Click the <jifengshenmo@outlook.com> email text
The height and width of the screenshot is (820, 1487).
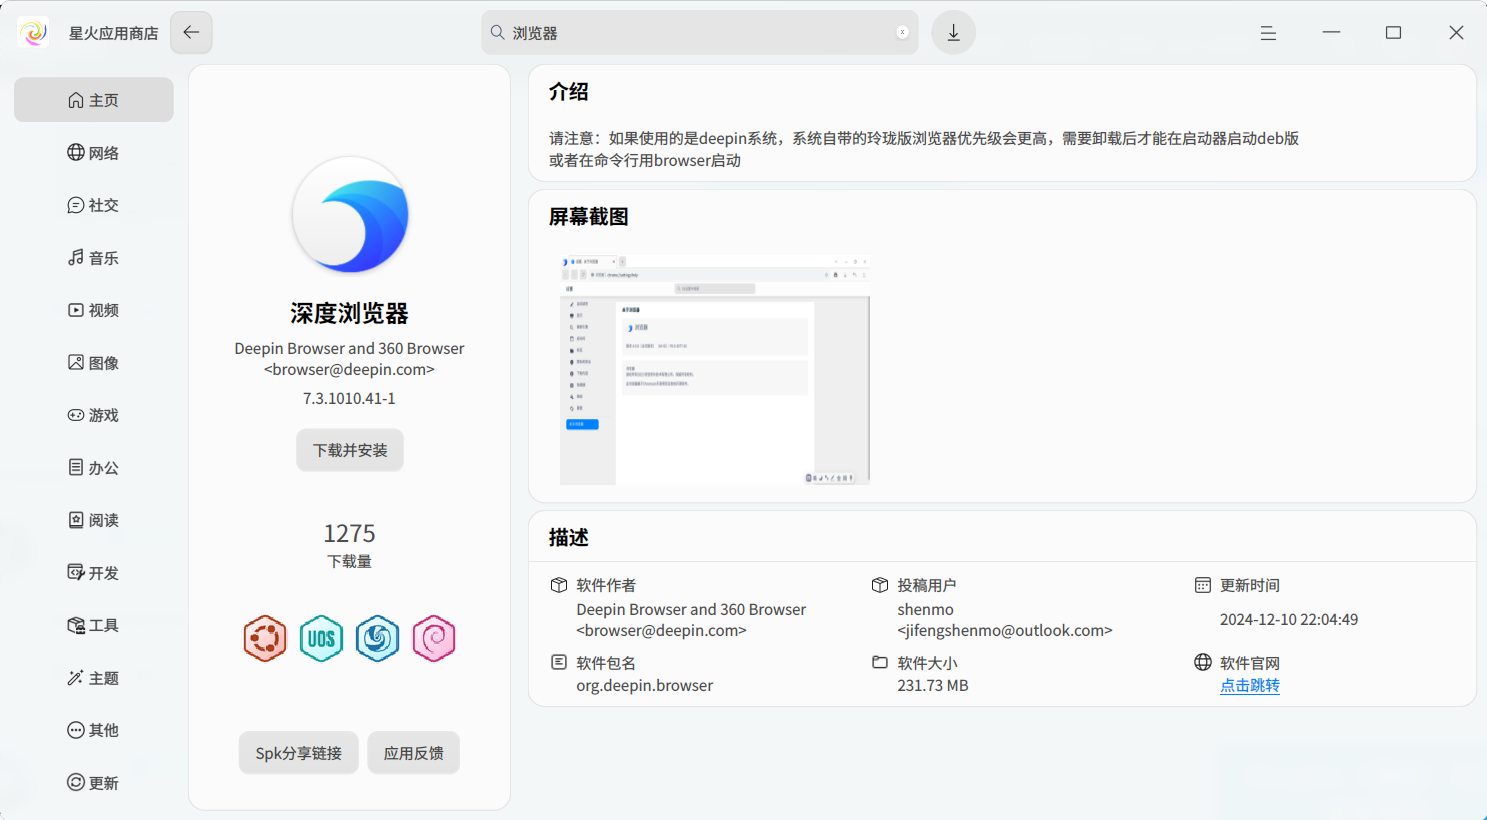[x=1005, y=630]
